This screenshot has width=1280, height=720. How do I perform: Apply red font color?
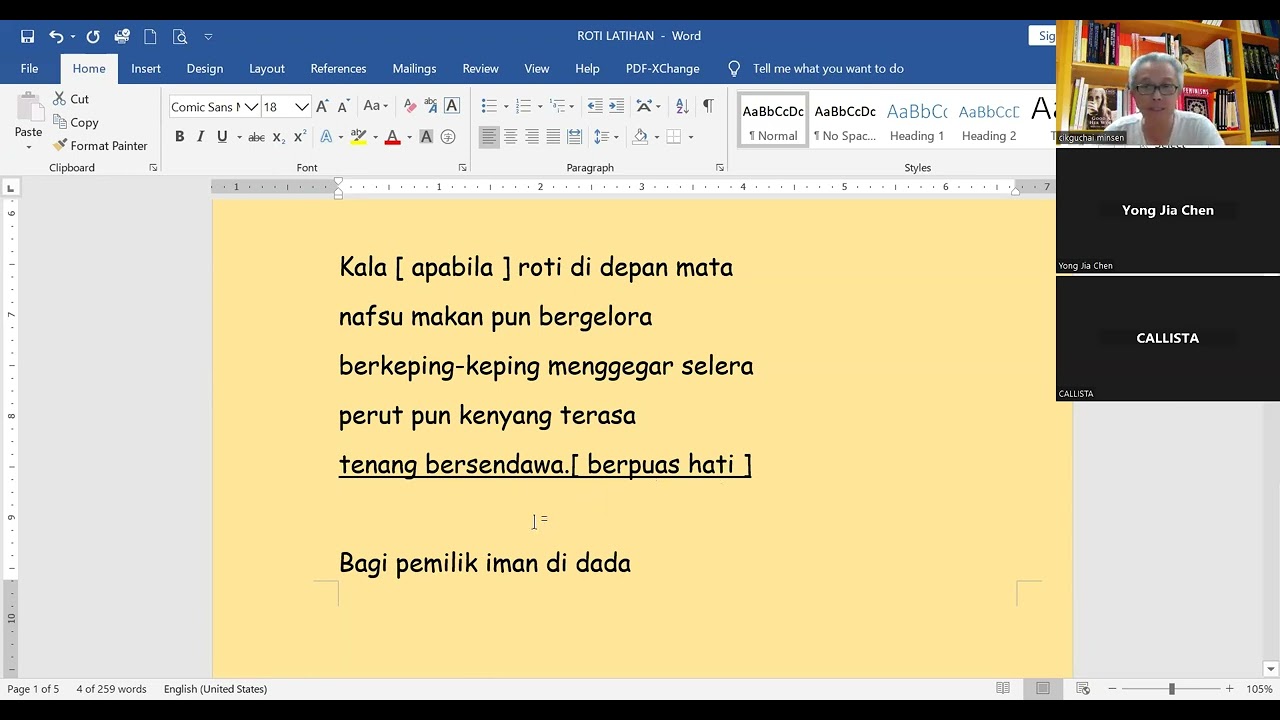point(392,137)
